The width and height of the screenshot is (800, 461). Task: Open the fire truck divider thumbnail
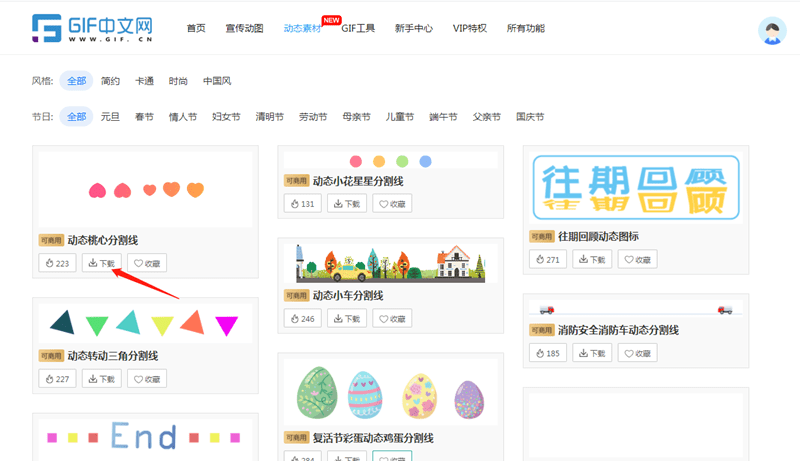tap(636, 310)
